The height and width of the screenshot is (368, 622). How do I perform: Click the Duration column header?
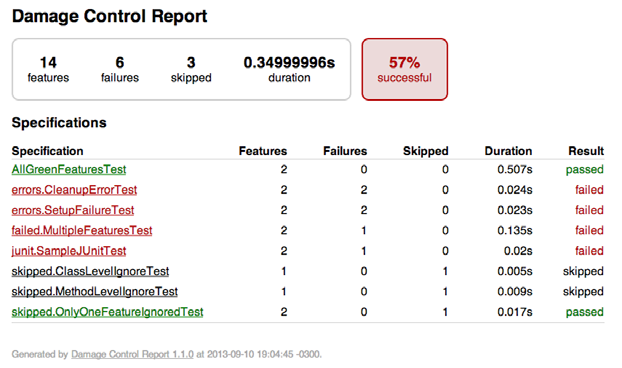(508, 151)
